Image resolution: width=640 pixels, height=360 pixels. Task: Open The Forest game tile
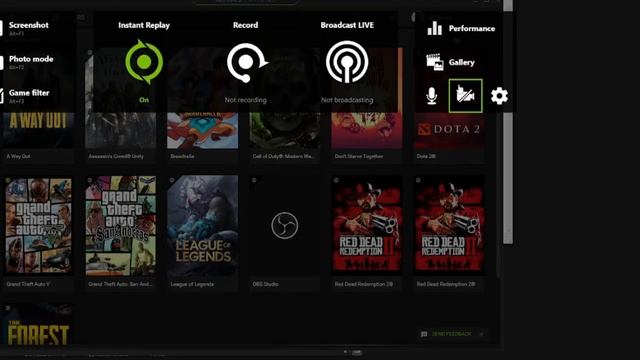click(x=38, y=324)
